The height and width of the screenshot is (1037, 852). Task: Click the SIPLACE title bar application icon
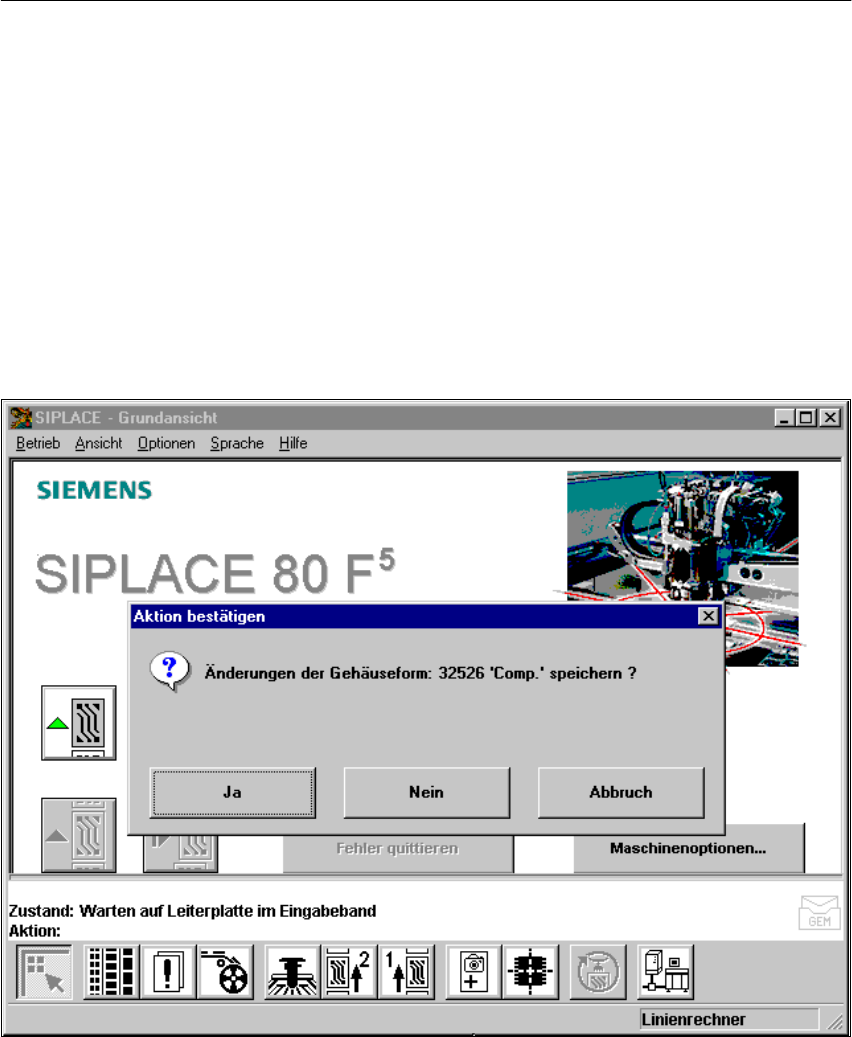point(21,418)
